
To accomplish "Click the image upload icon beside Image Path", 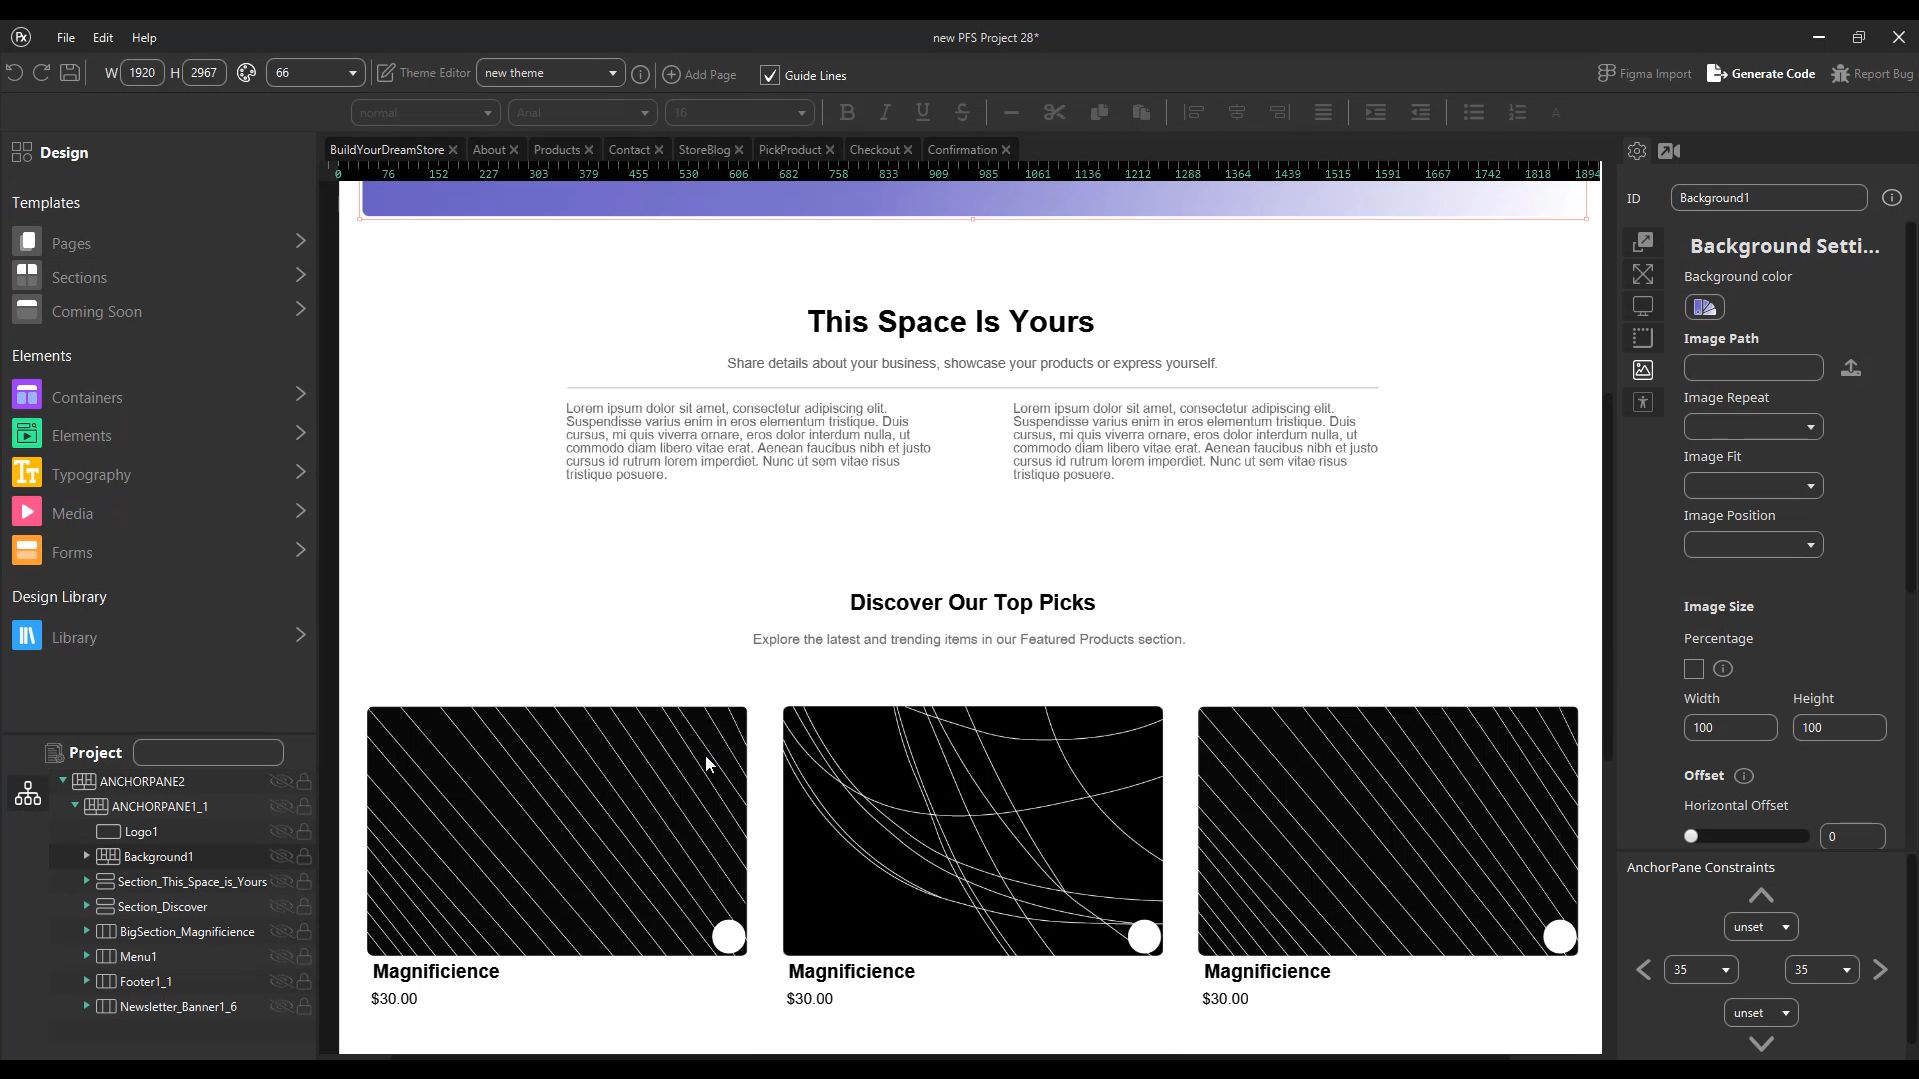I will point(1850,367).
